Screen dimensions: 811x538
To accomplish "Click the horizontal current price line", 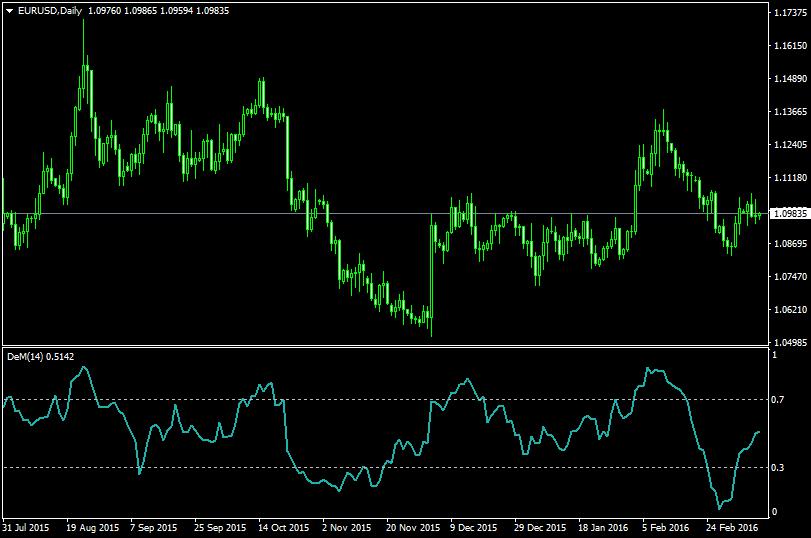I will pos(385,214).
